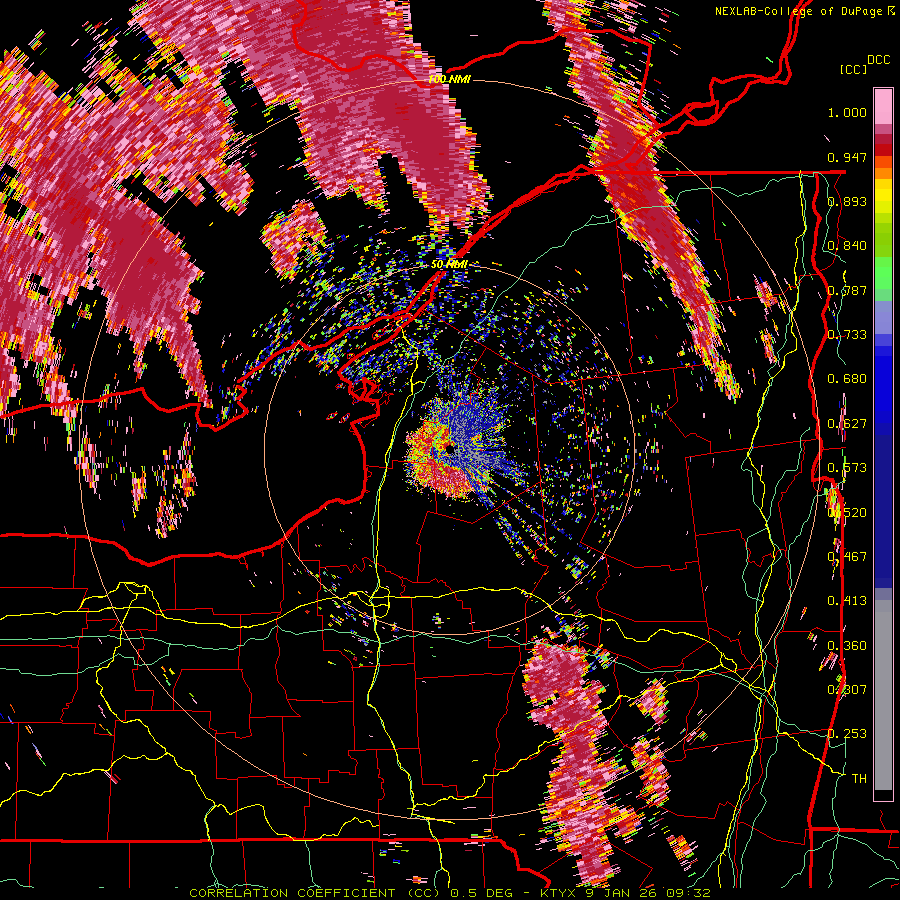Click the 0.520 color scale value
This screenshot has height=900, width=900.
[x=847, y=513]
